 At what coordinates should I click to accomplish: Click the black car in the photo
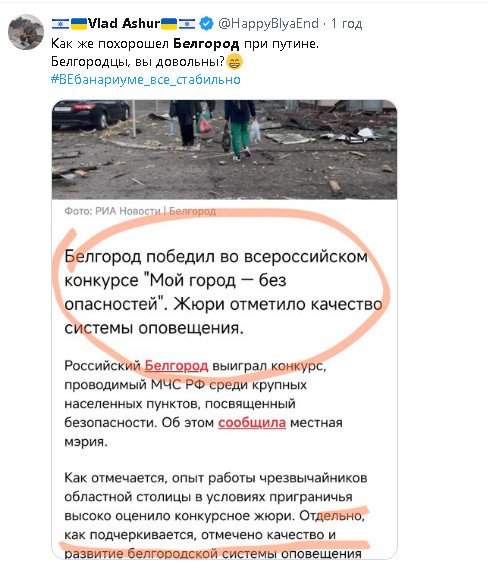91,114
